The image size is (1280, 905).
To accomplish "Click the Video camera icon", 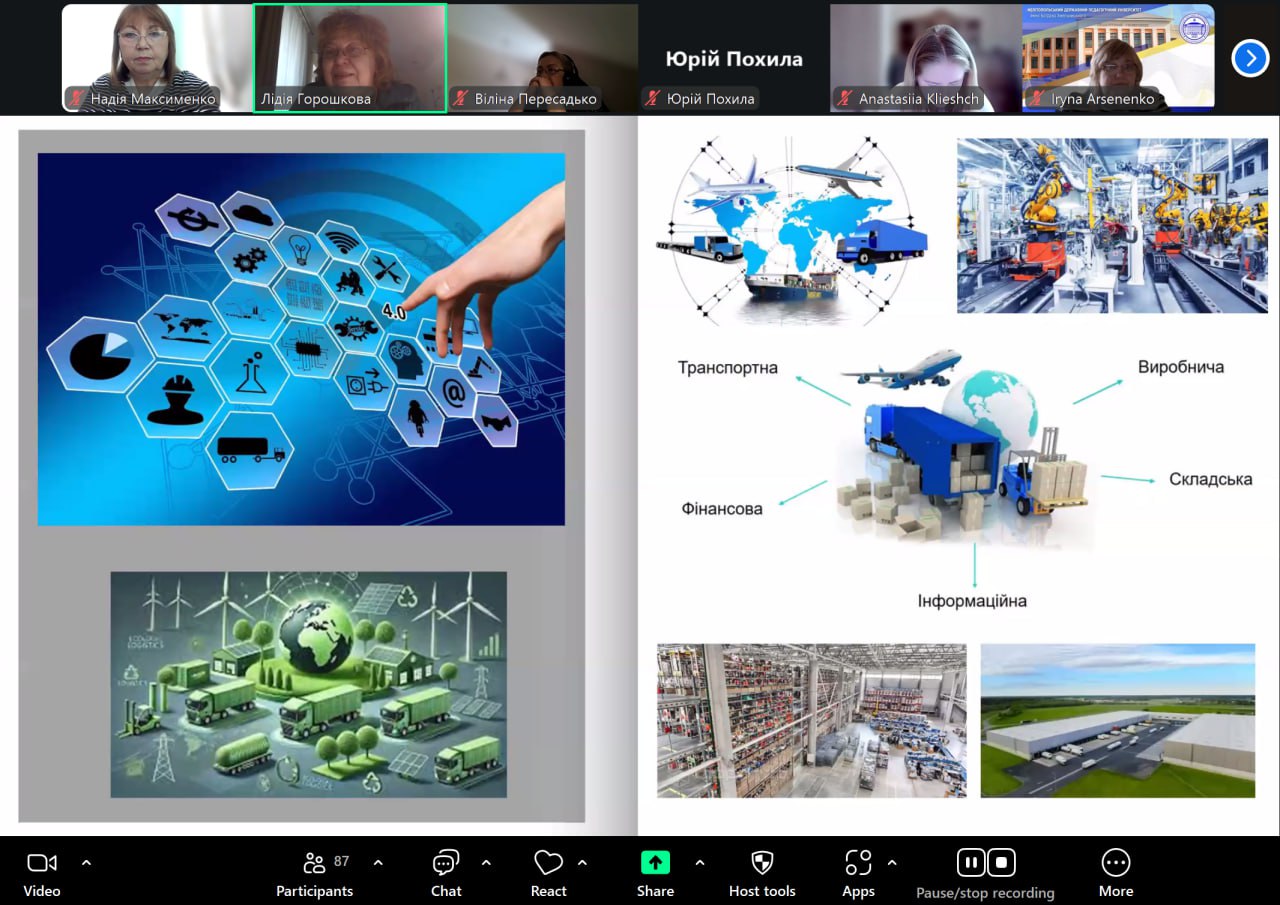I will [42, 863].
